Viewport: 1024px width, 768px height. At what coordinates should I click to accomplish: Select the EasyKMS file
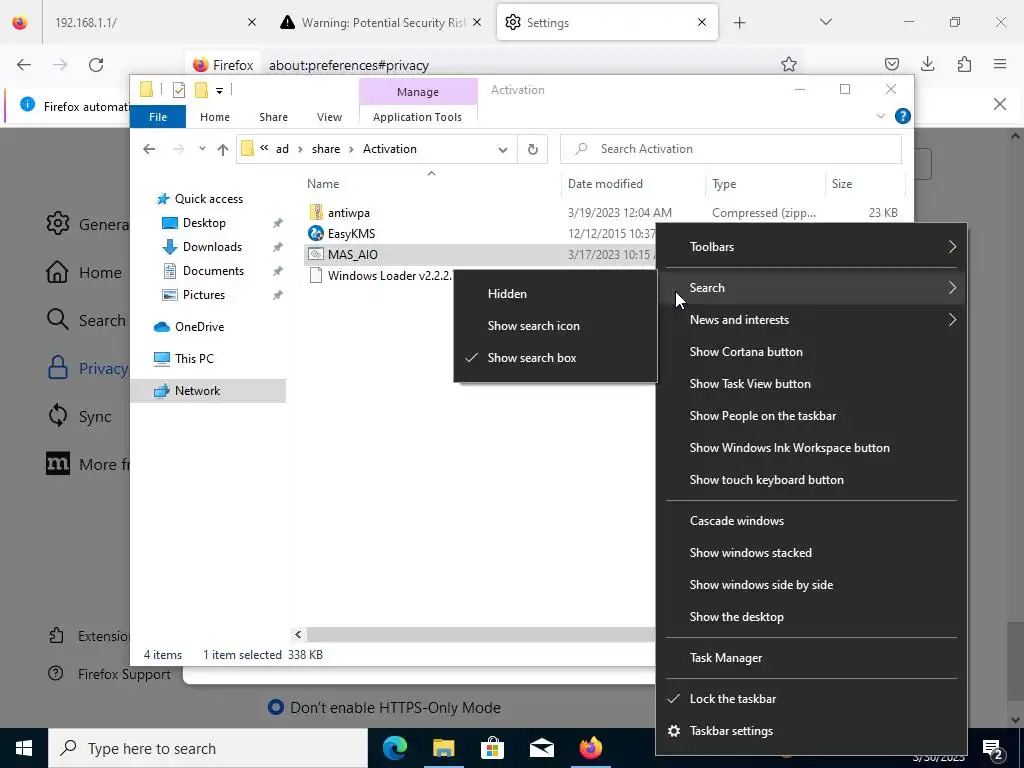(351, 234)
